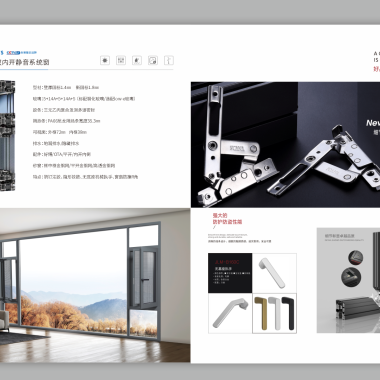
Task: Click the lower circular profile detail inset
Action: click(x=351, y=277)
